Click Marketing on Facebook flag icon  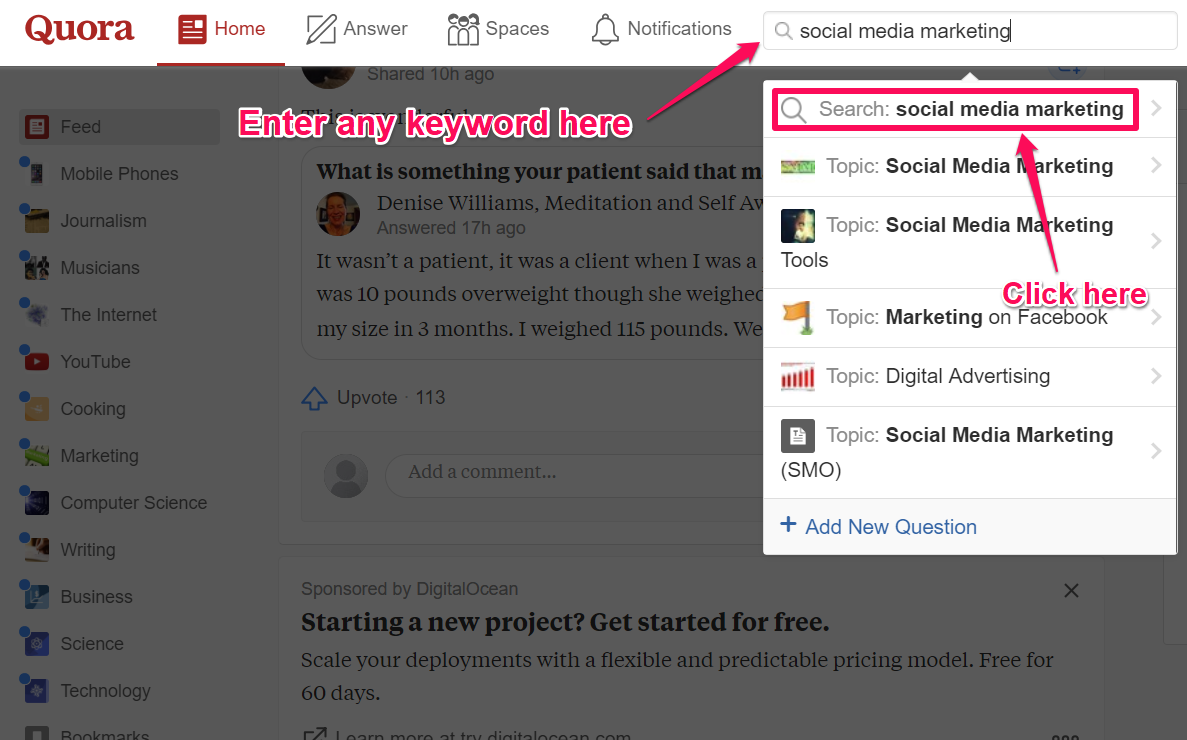pos(798,317)
